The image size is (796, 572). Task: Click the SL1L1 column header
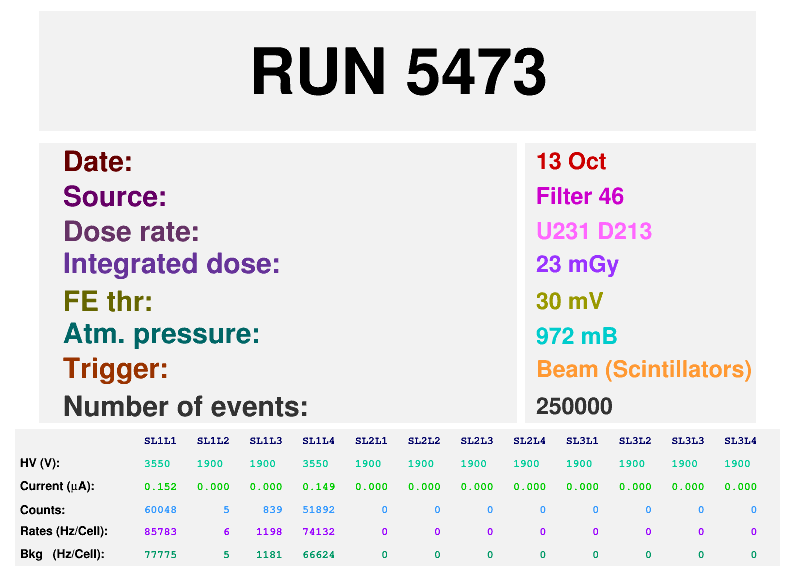[x=160, y=441]
